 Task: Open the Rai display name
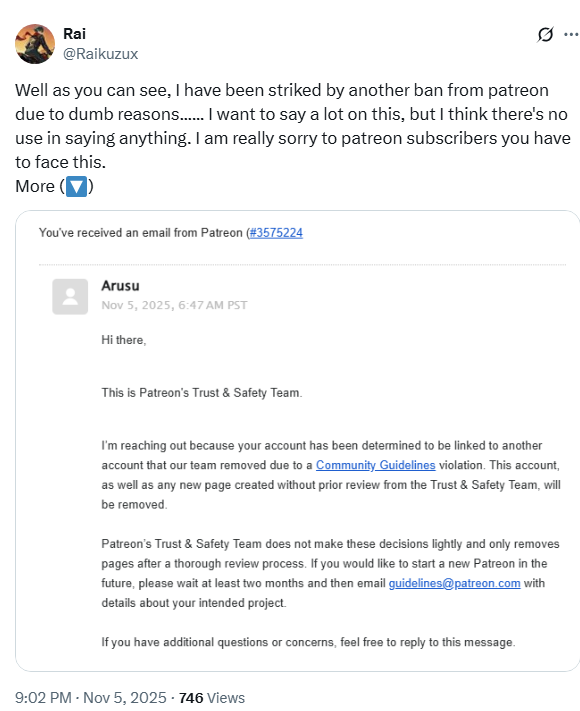pos(74,34)
